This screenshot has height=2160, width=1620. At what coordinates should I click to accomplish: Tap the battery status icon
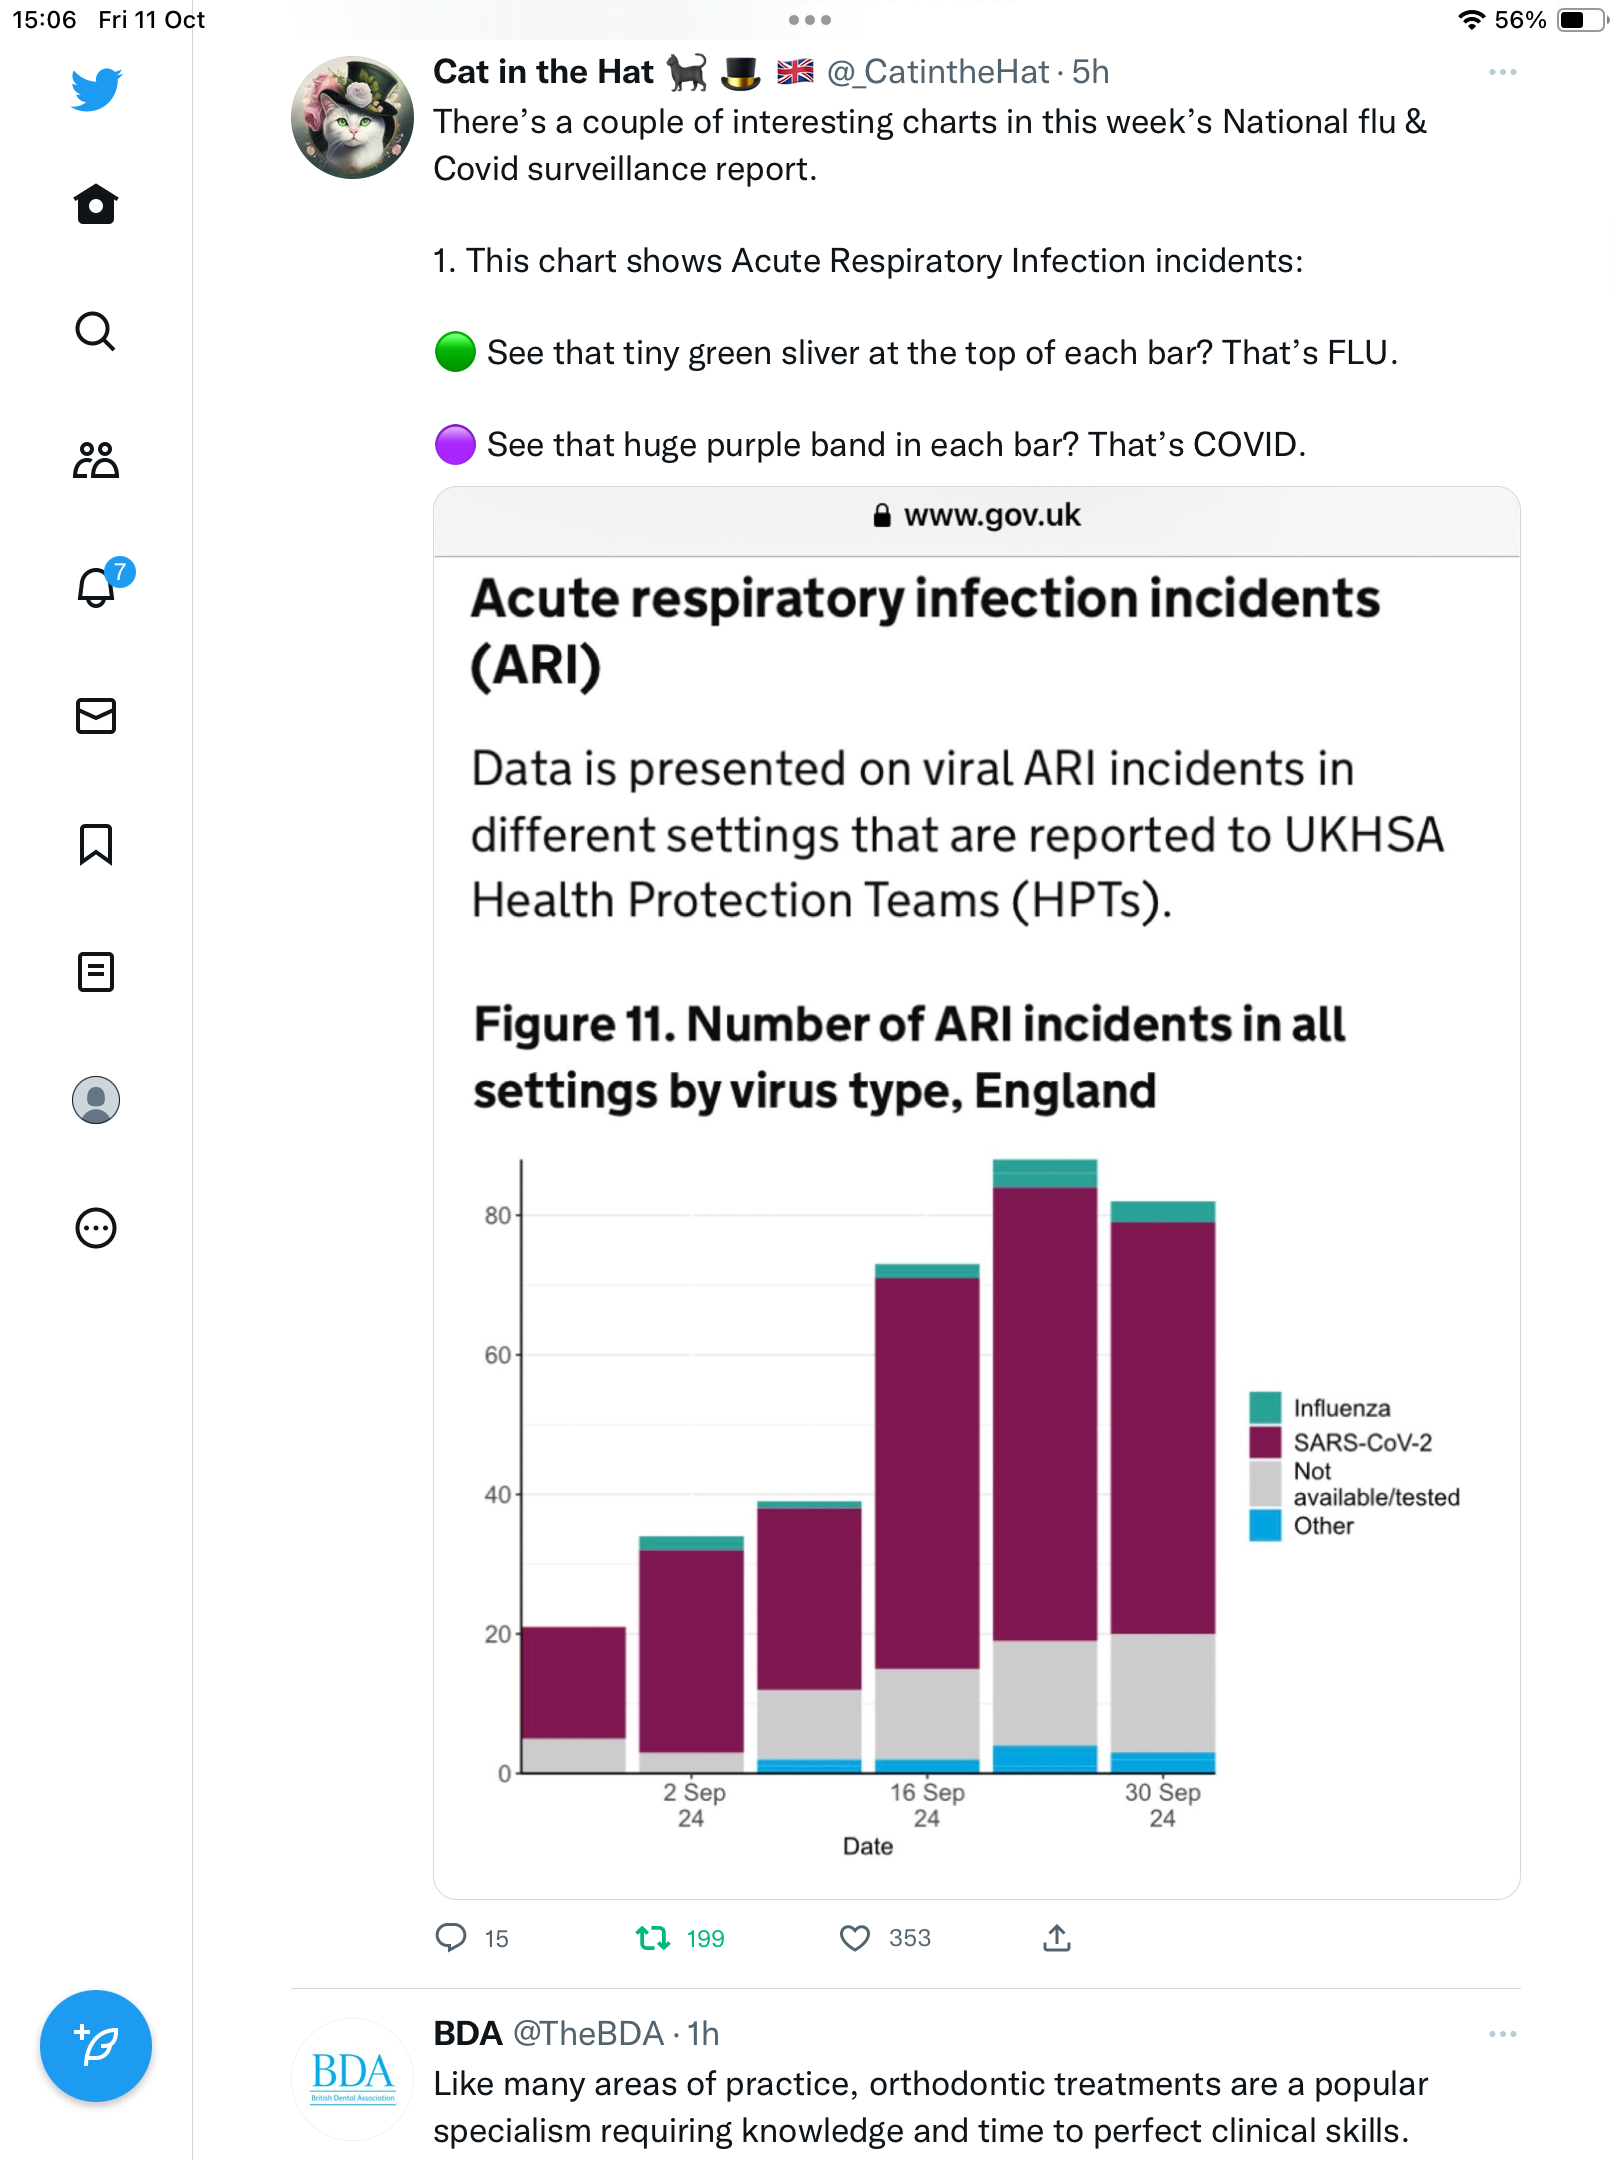pyautogui.click(x=1582, y=20)
